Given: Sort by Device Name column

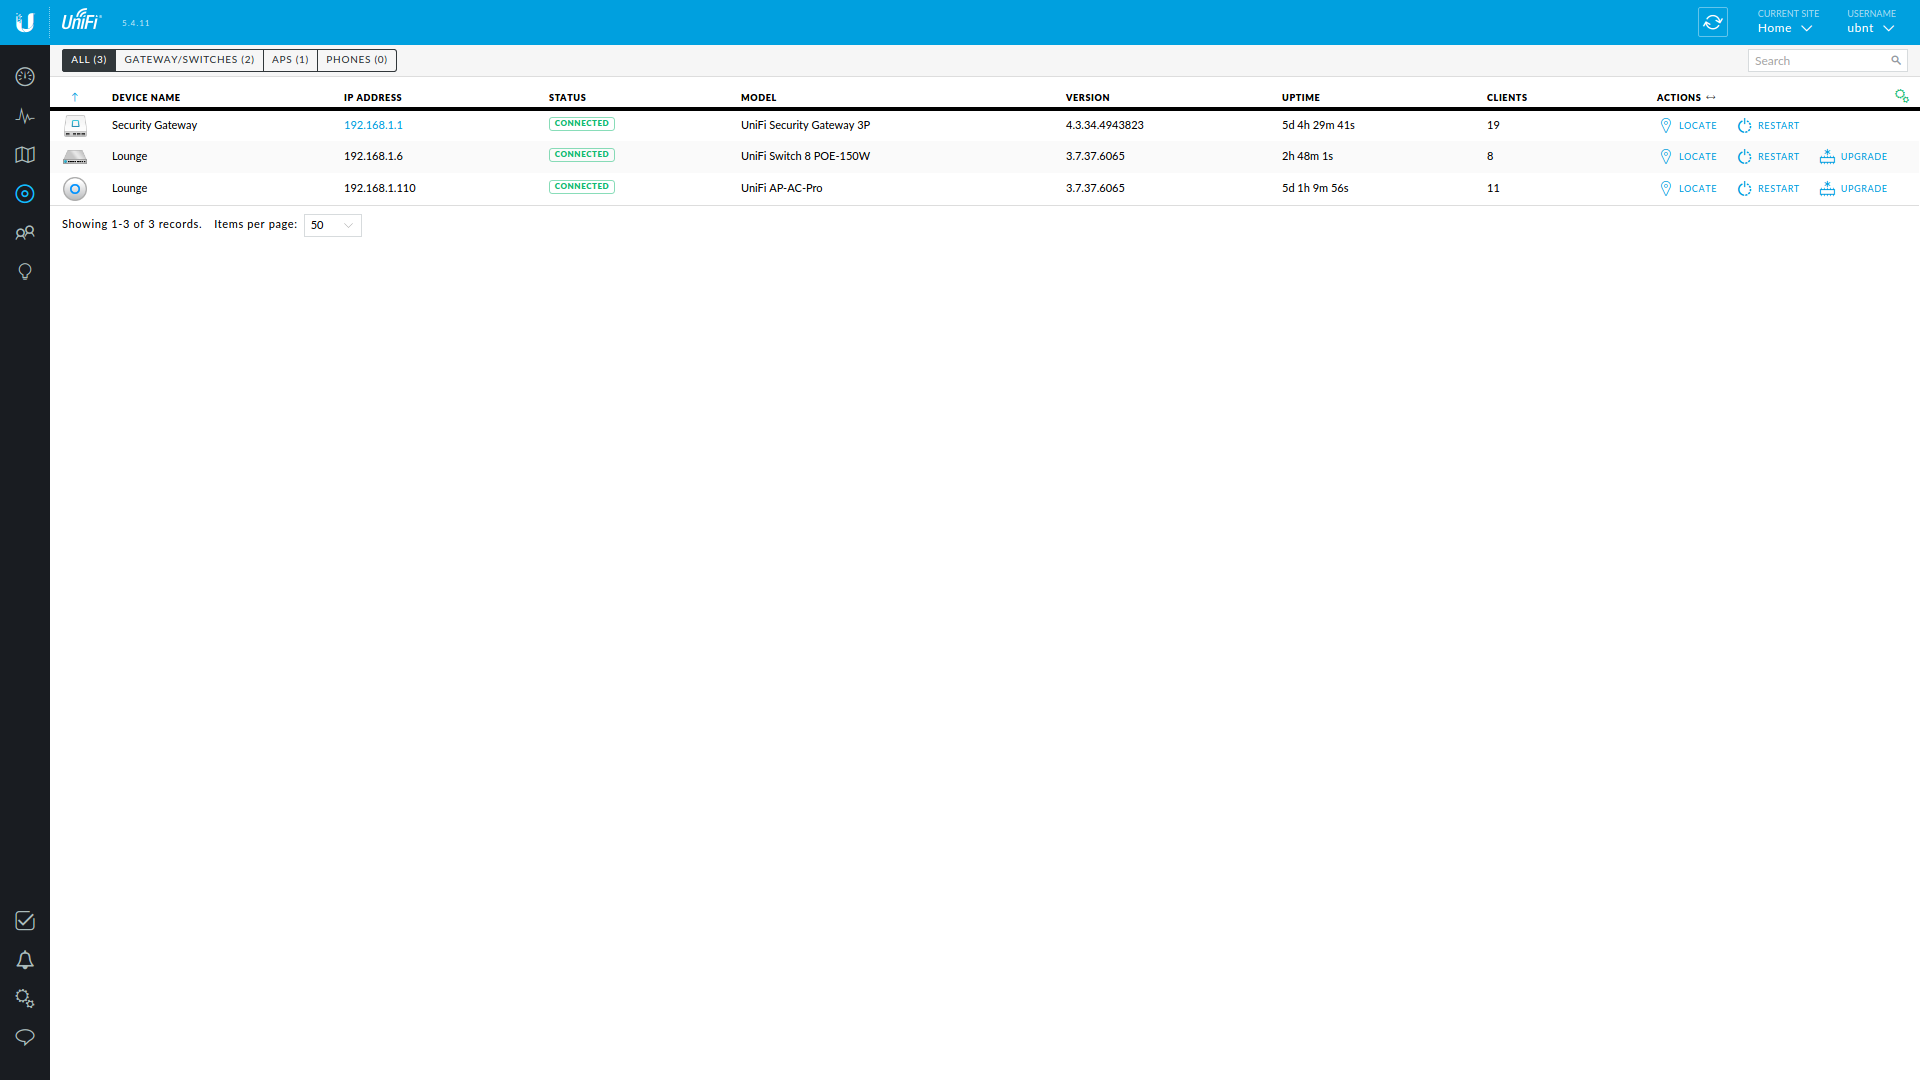Looking at the screenshot, I should point(146,98).
